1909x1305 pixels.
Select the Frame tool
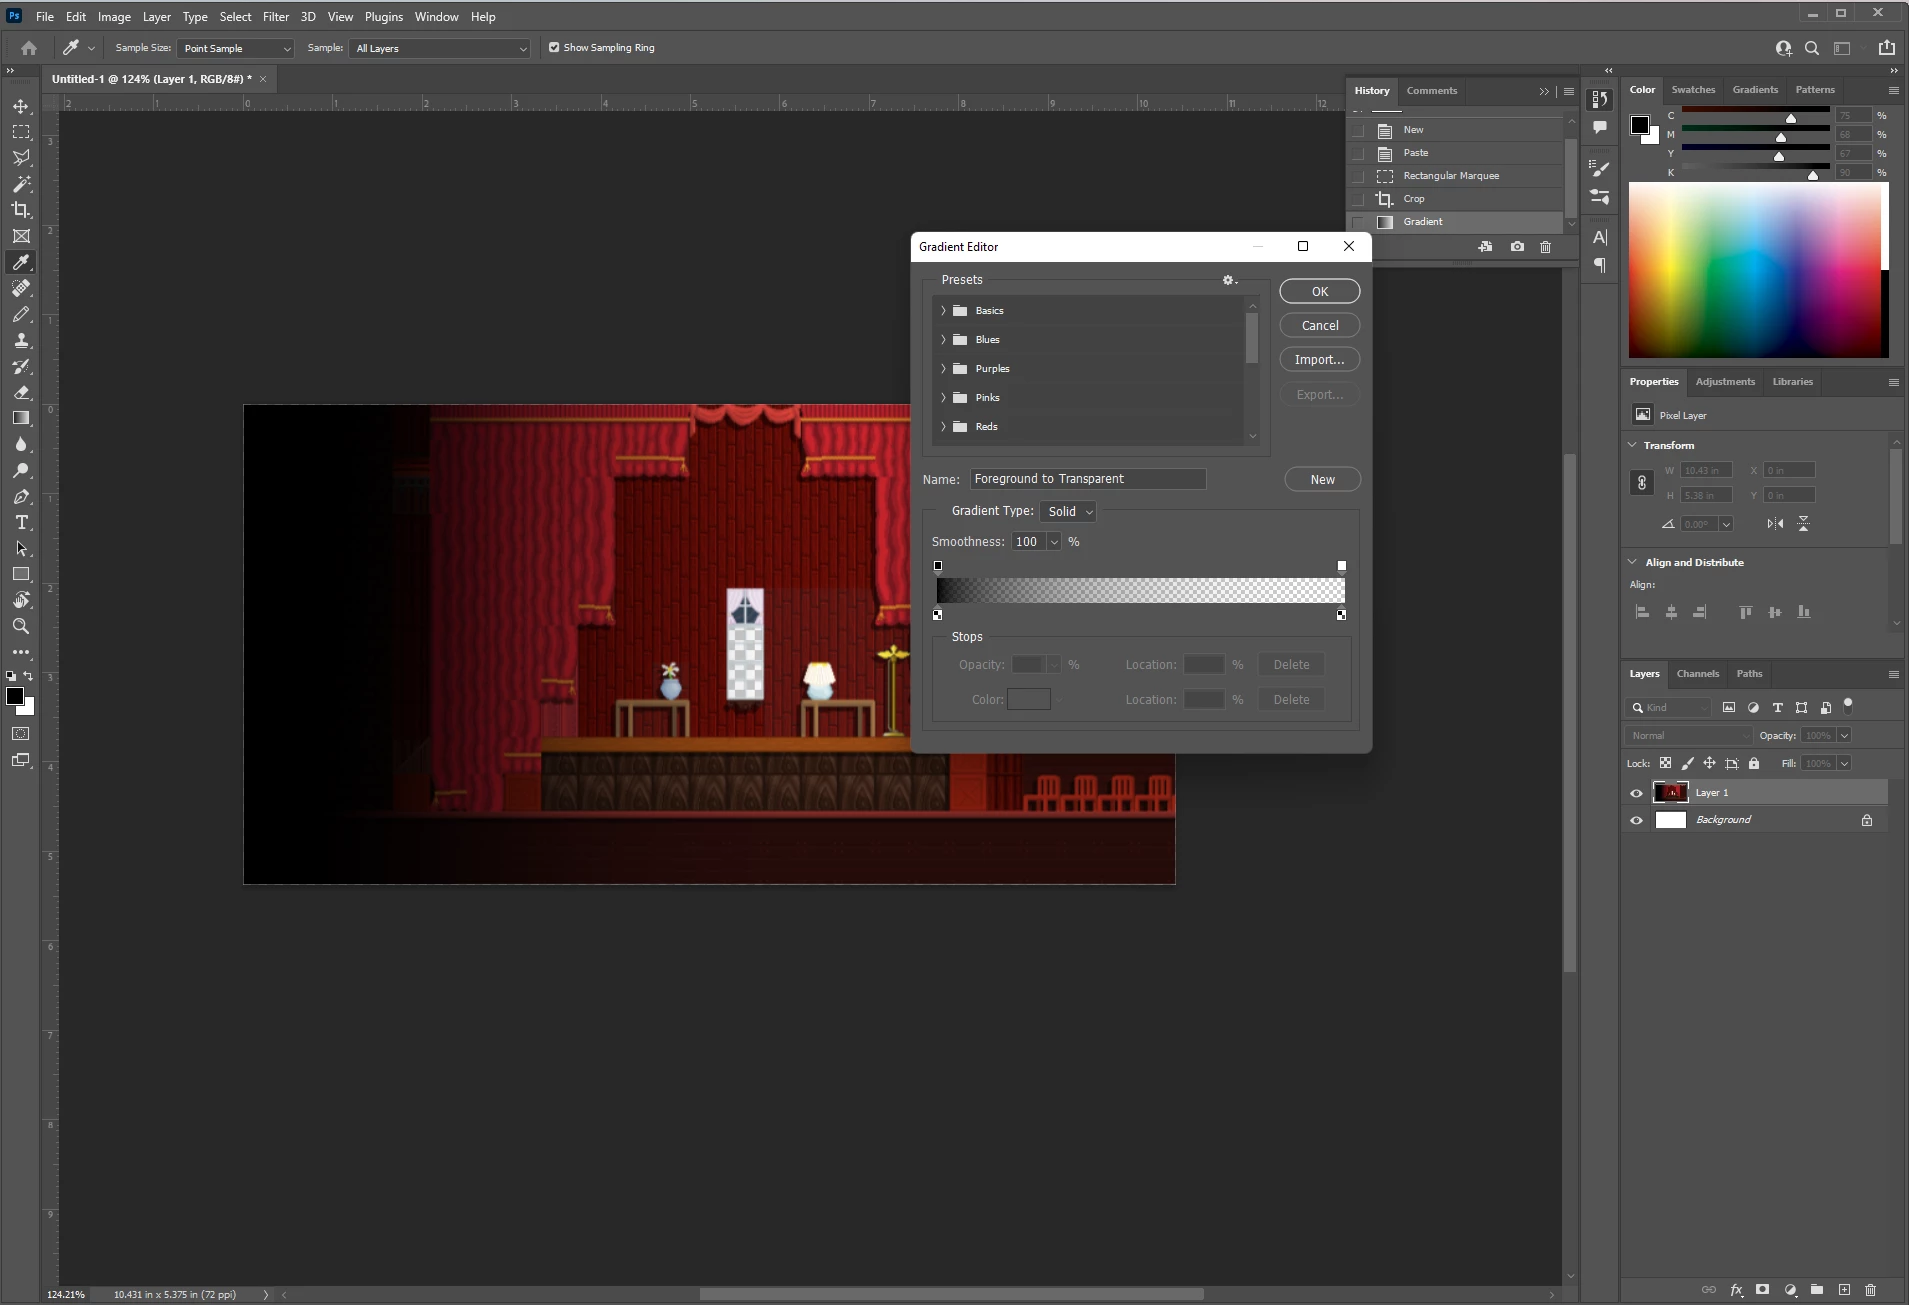pyautogui.click(x=21, y=236)
